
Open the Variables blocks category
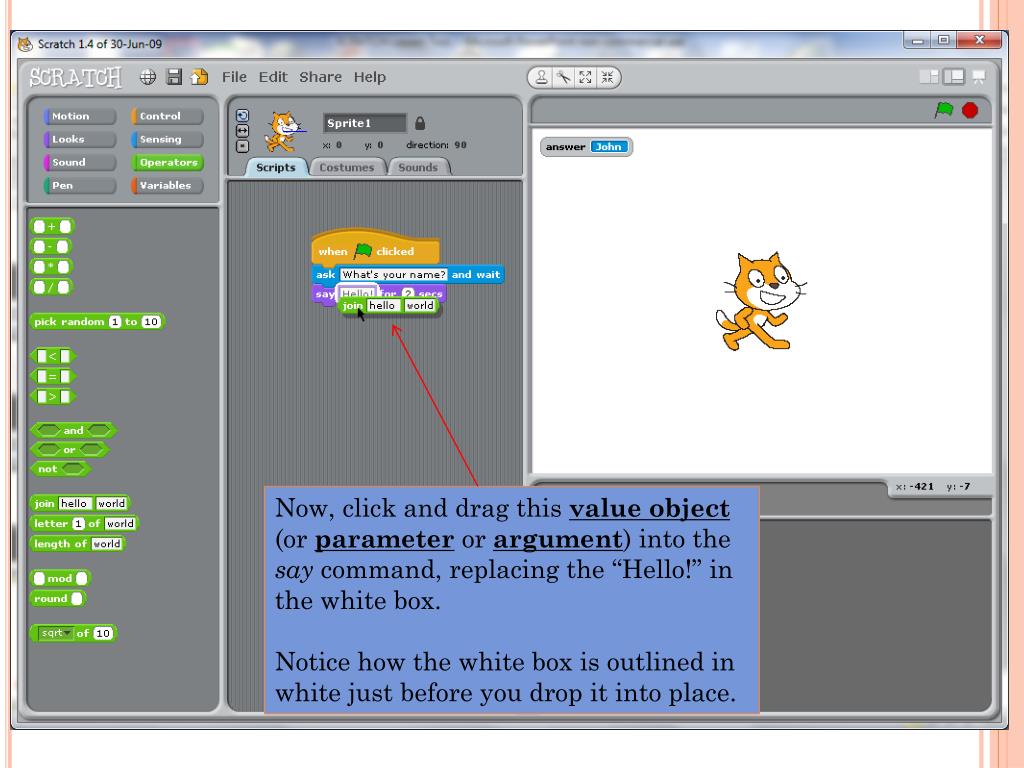(x=167, y=185)
